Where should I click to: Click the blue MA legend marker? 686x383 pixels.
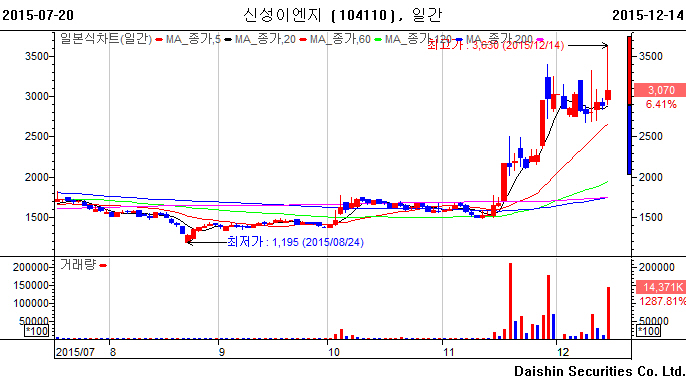[x=458, y=40]
